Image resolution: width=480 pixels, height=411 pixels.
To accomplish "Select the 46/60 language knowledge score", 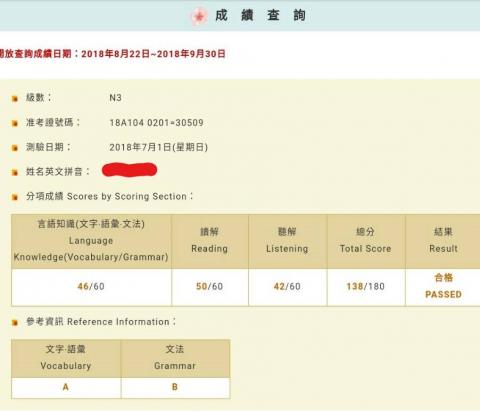I will pyautogui.click(x=91, y=286).
